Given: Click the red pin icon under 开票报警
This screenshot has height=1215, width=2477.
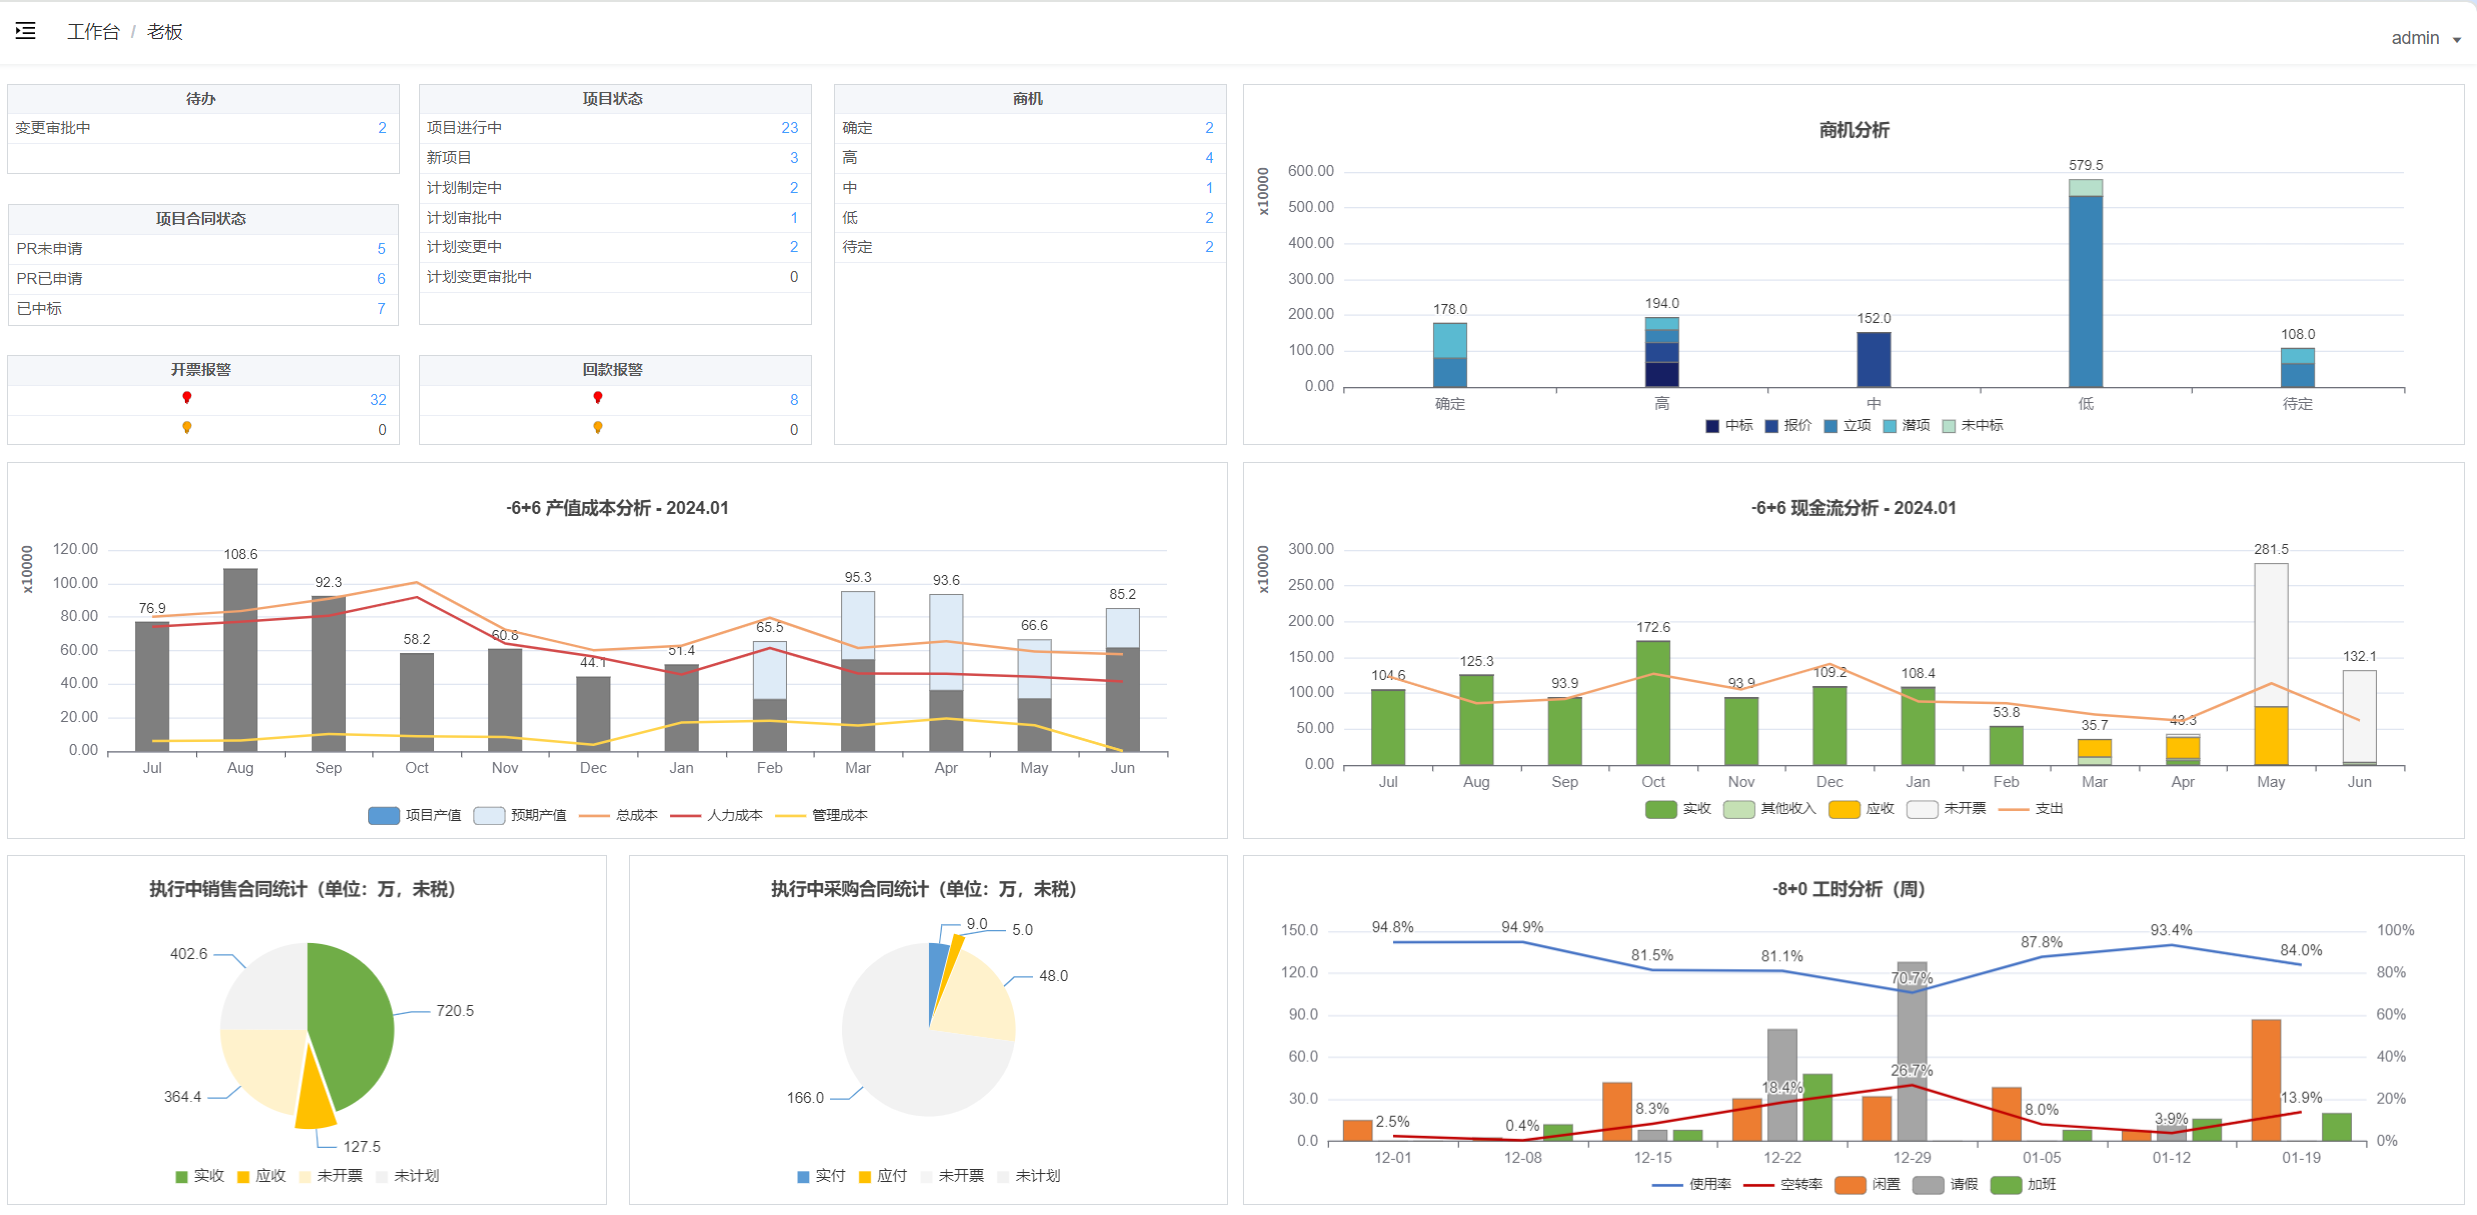Looking at the screenshot, I should pos(186,398).
